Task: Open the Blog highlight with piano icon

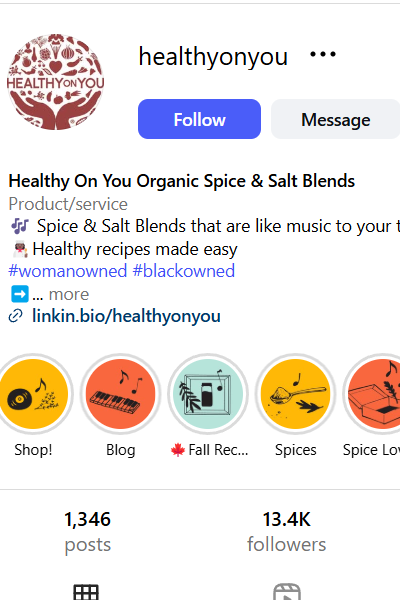Action: (121, 394)
